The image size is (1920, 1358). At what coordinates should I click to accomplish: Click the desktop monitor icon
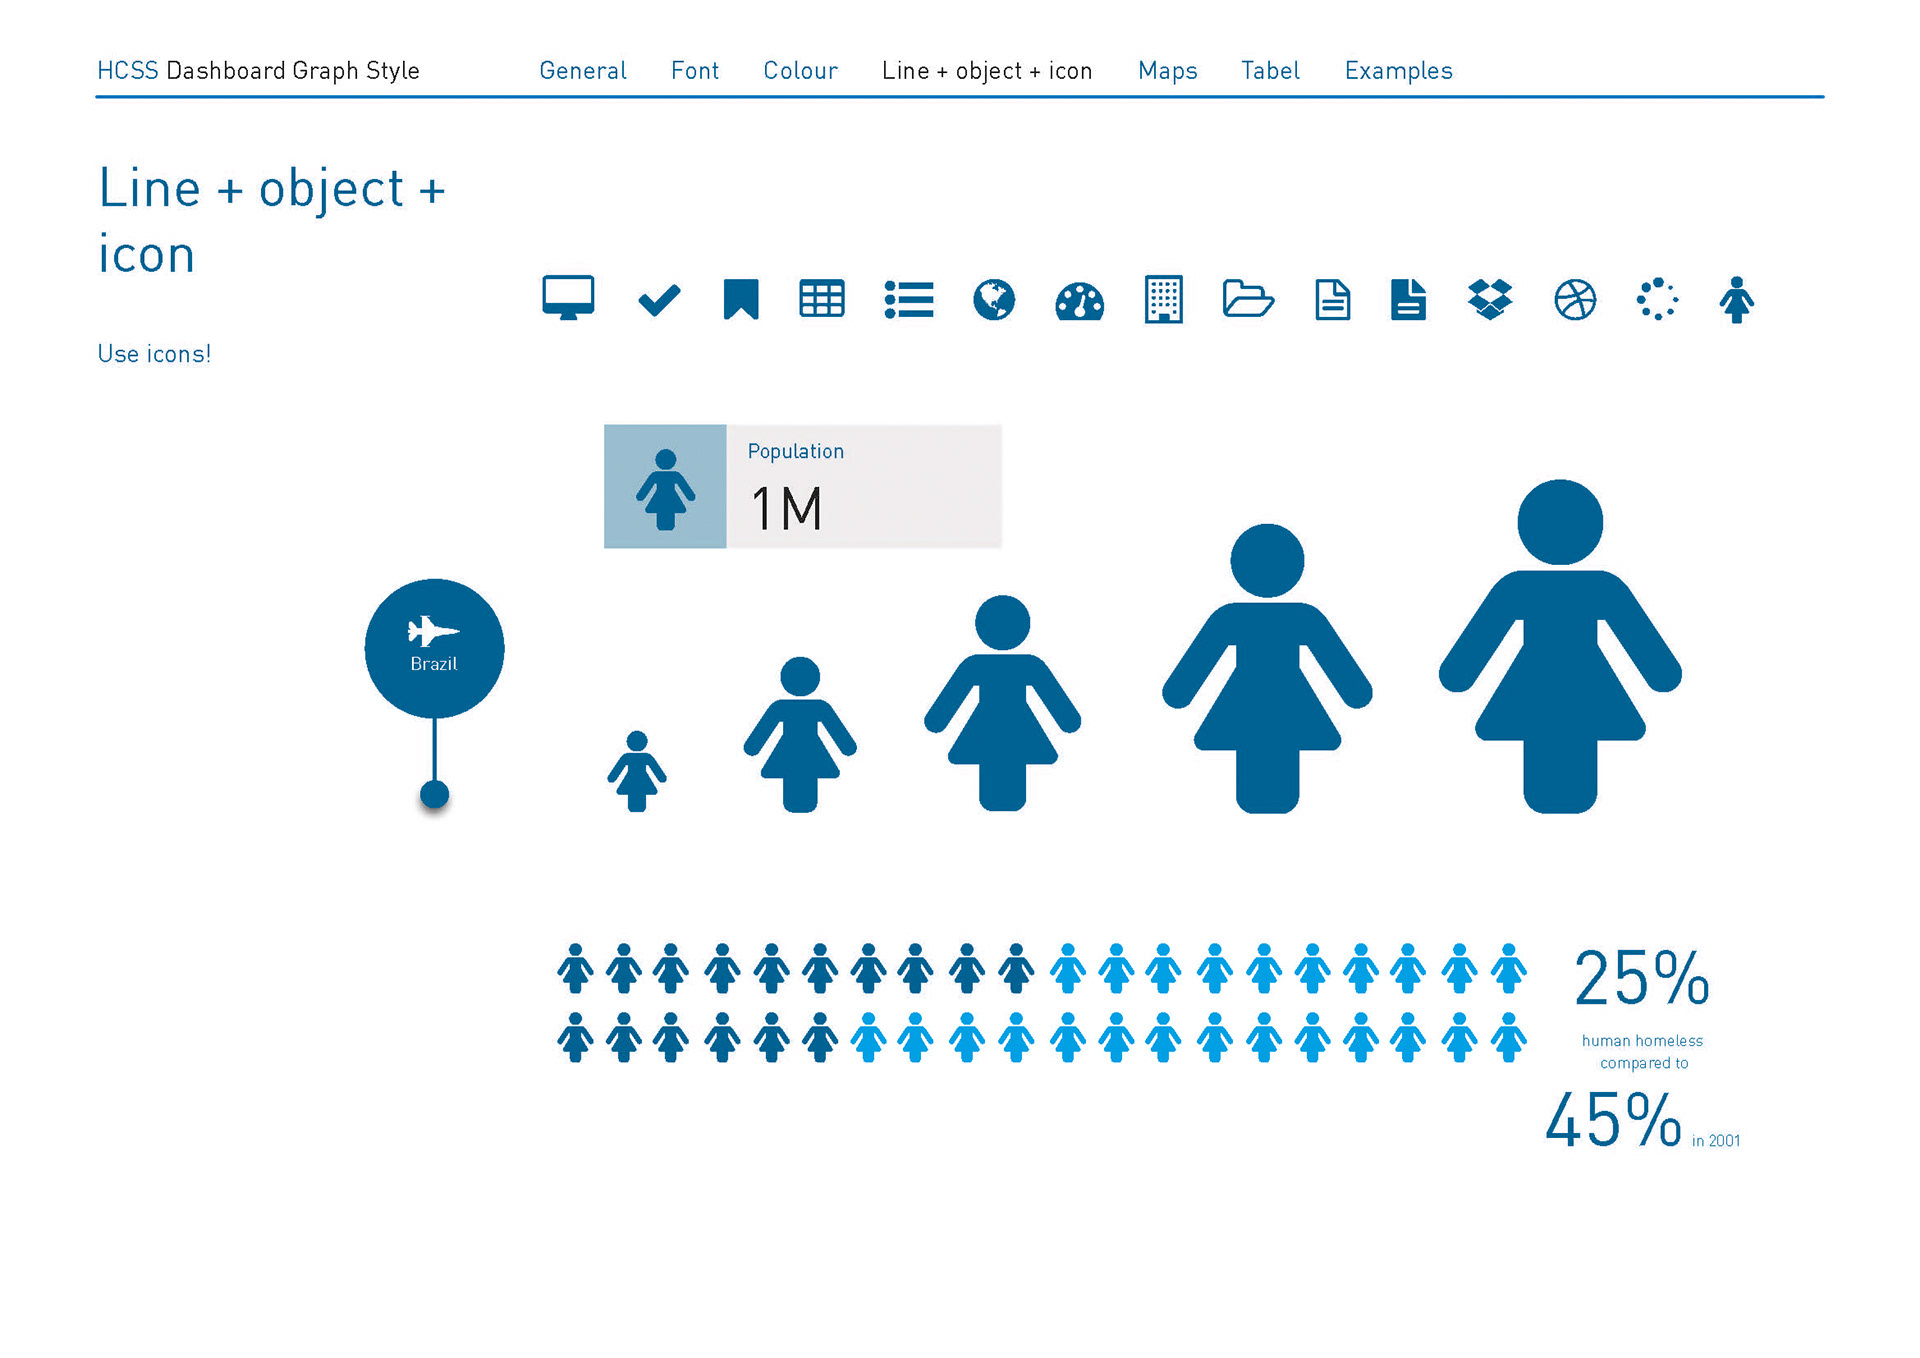[568, 298]
